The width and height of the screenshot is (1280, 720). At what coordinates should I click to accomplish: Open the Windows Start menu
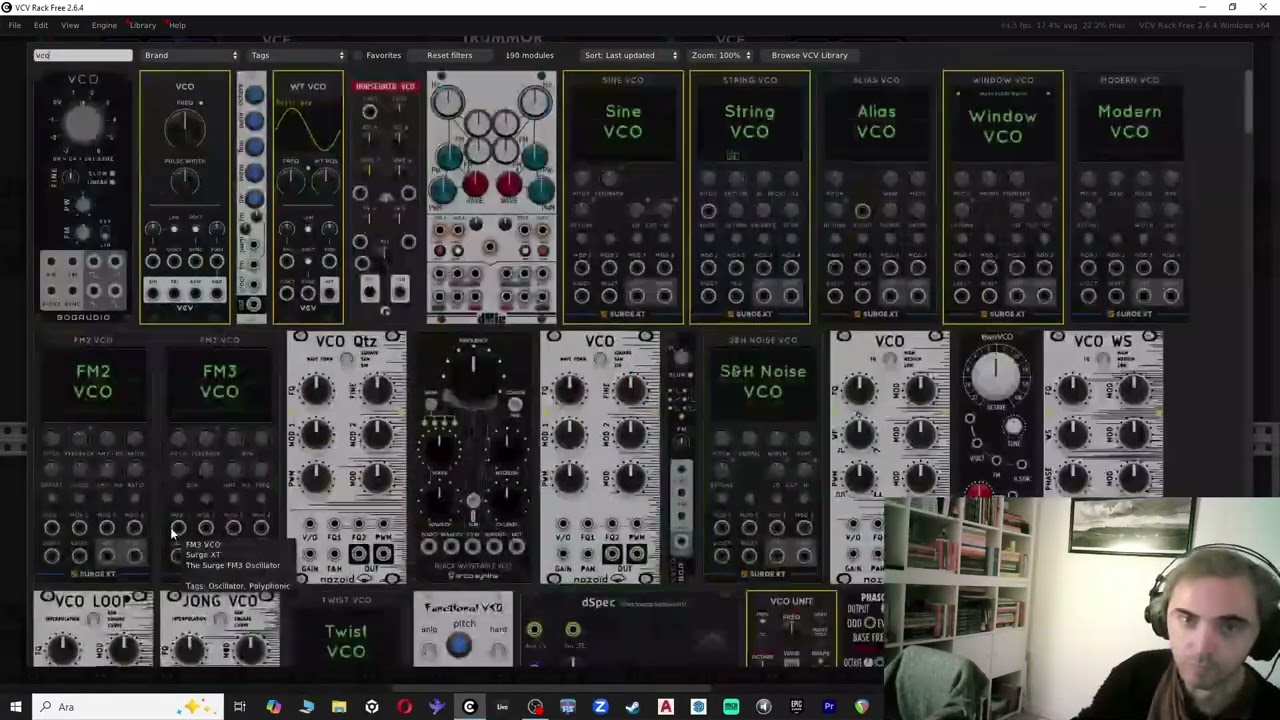click(15, 707)
